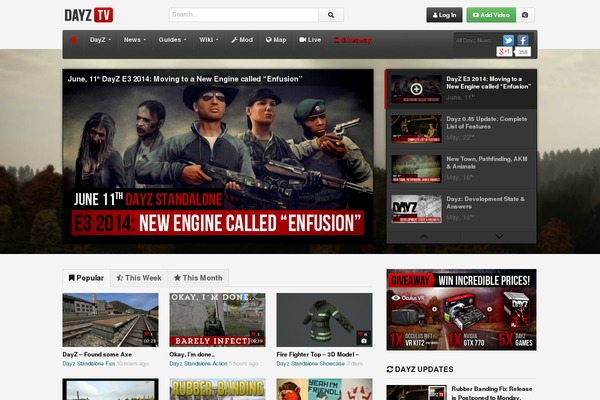Open DayZ E3 2014 sidebar news title

click(x=488, y=83)
